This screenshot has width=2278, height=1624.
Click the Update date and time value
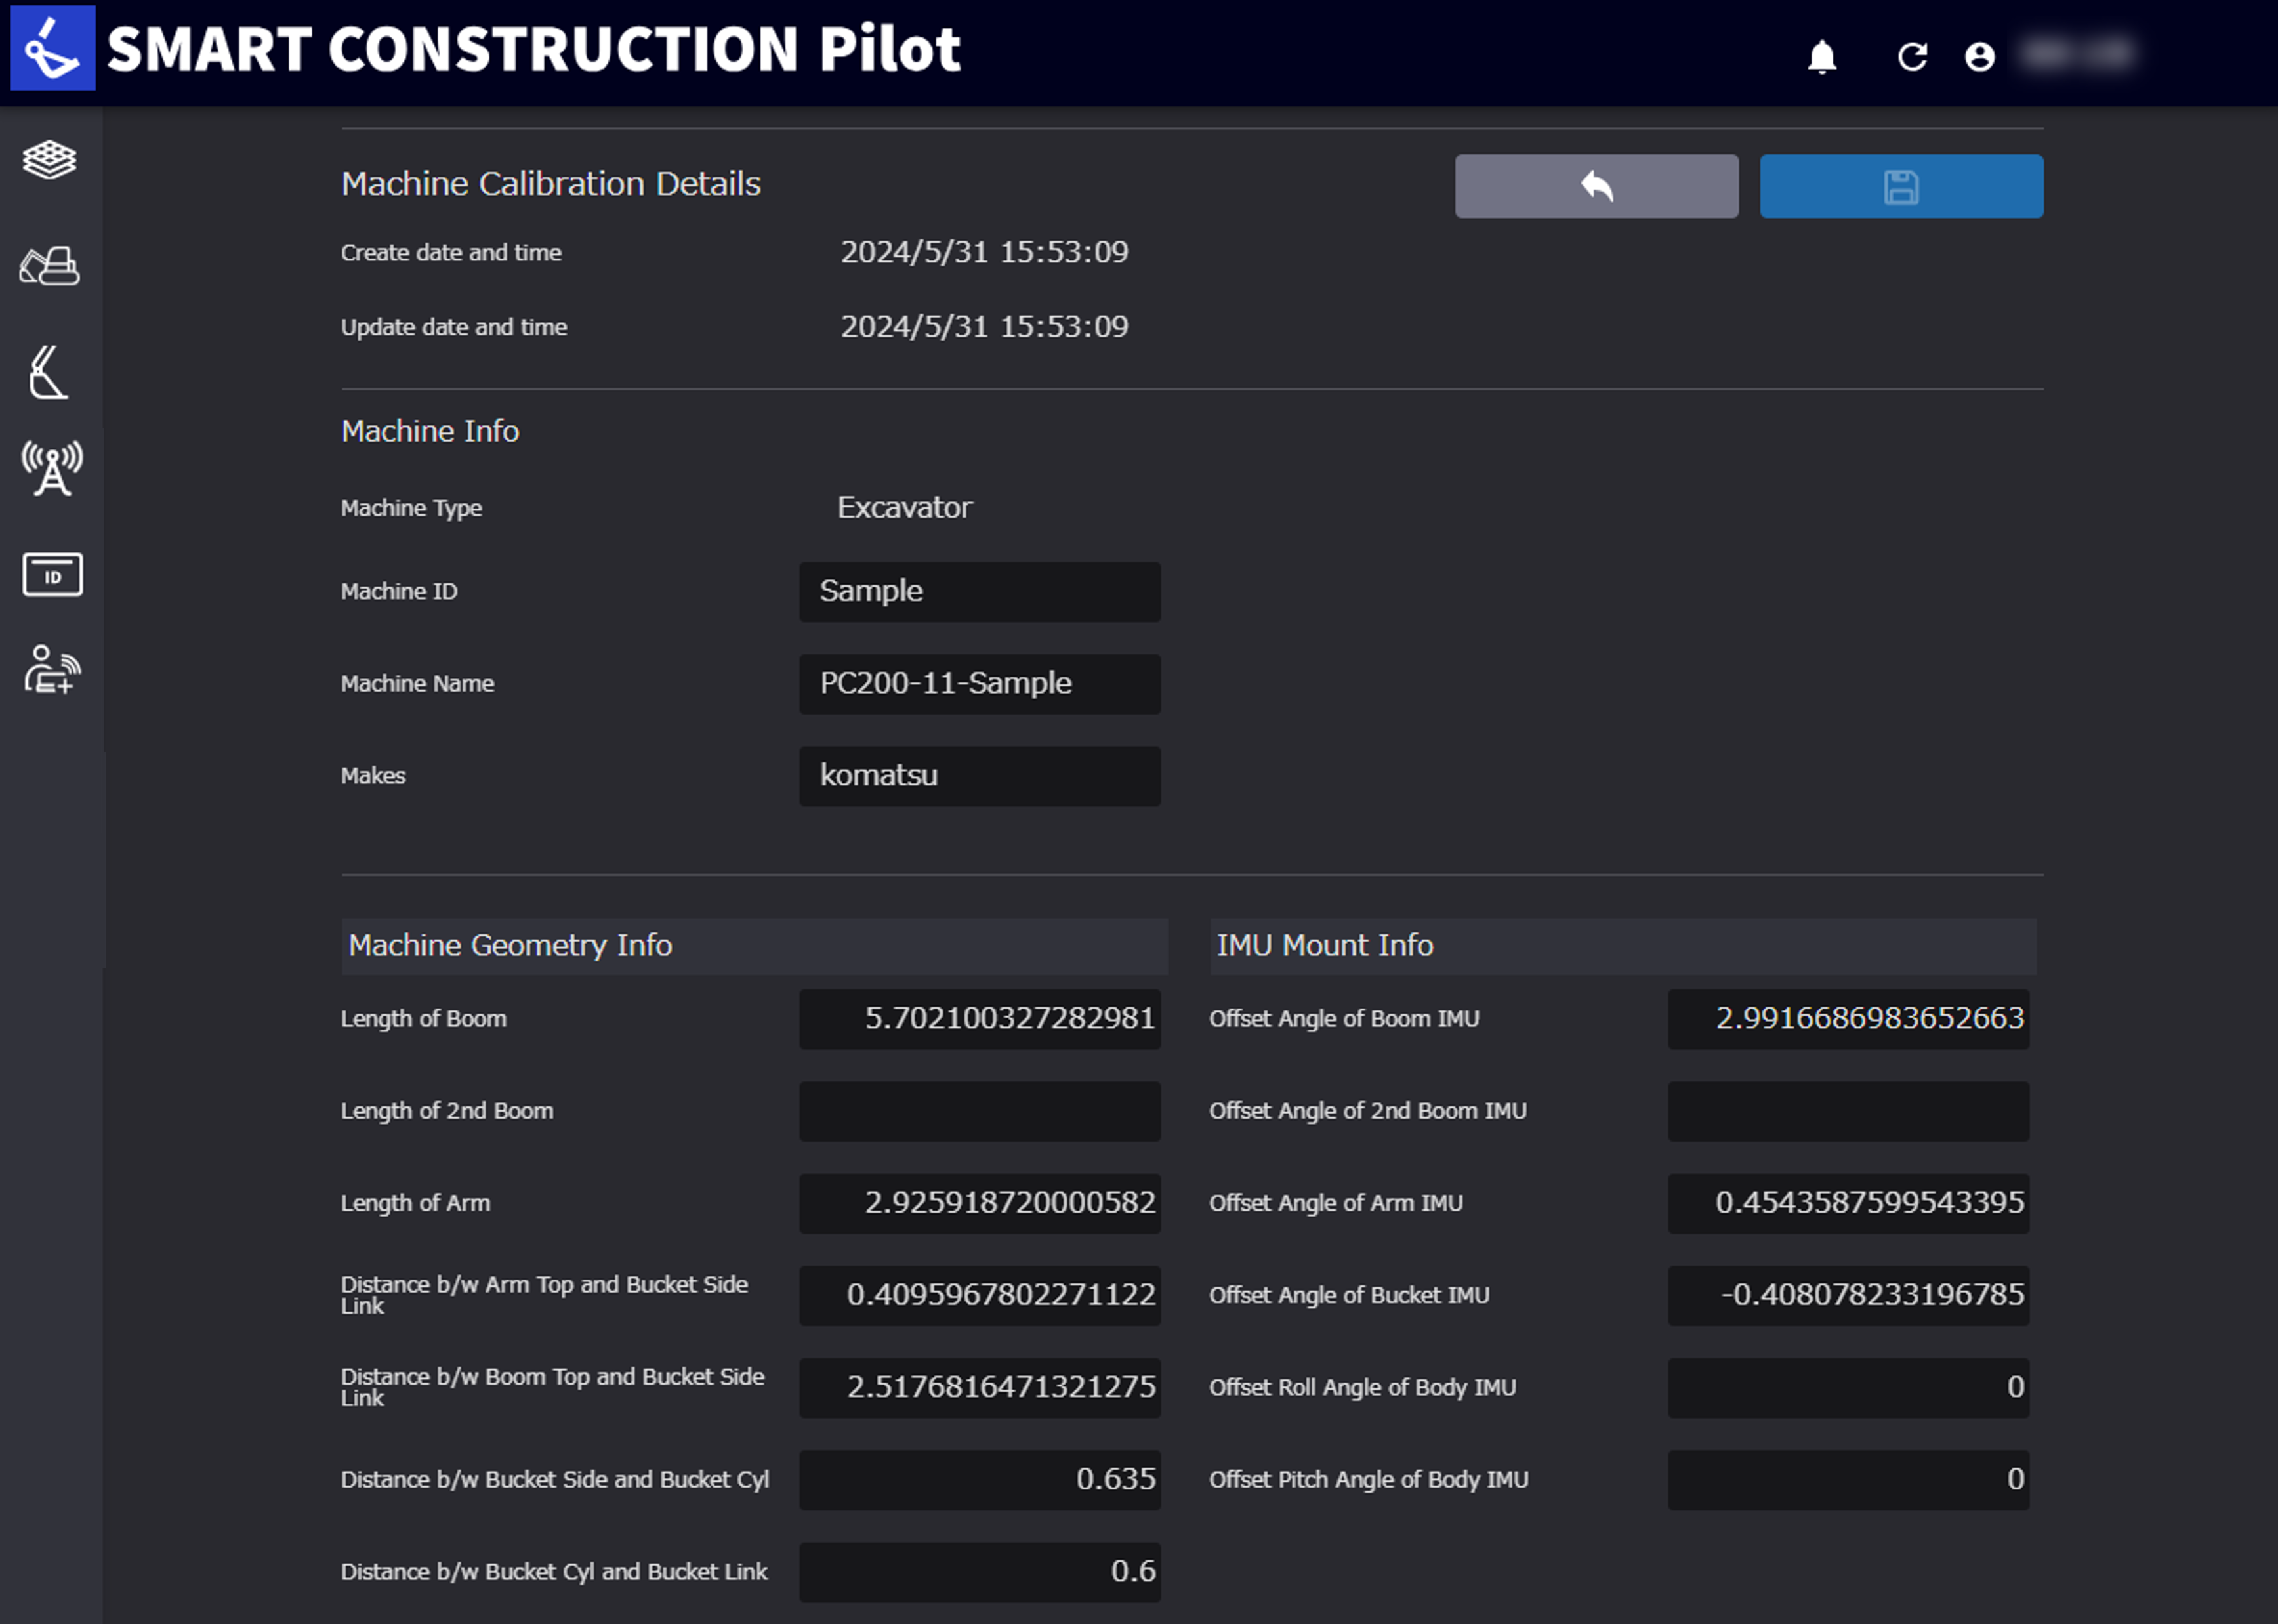point(984,327)
